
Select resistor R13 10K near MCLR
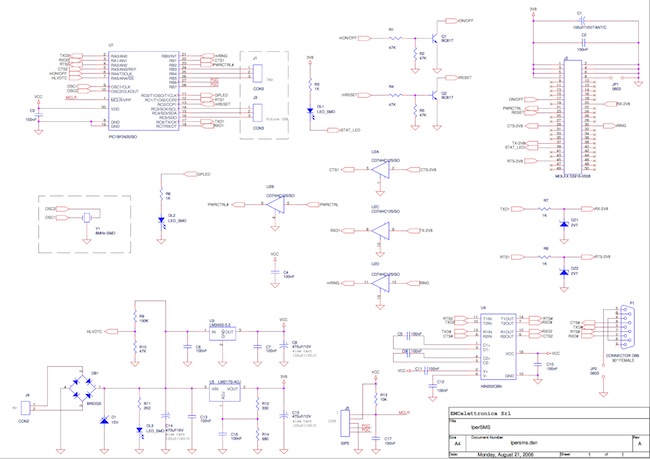376,397
